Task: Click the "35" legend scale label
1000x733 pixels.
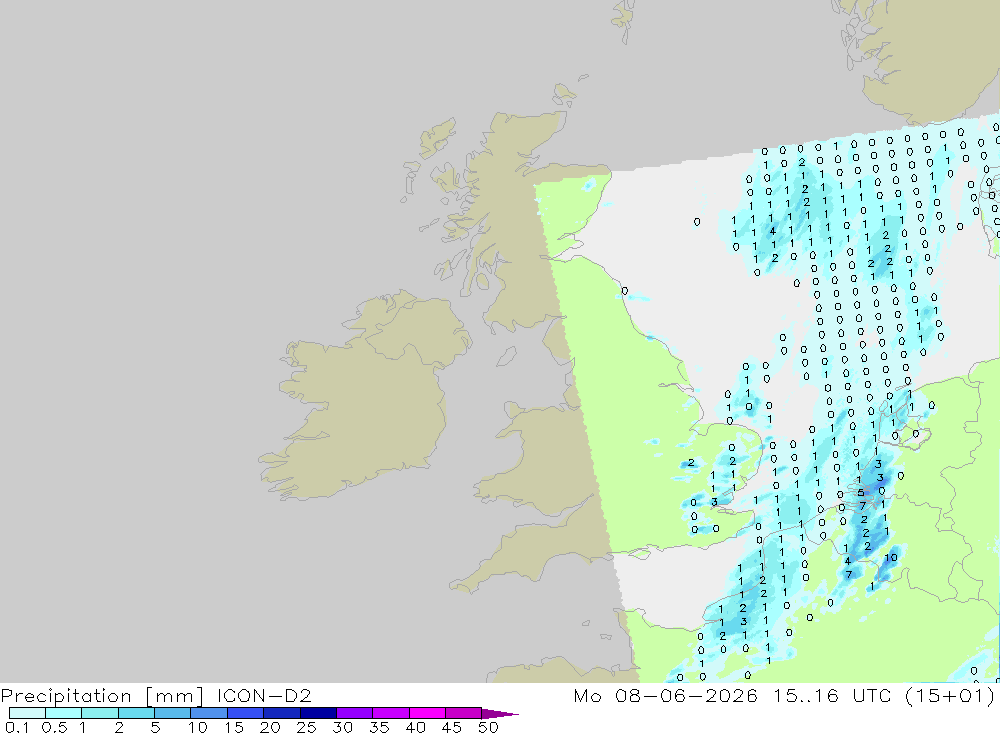Action: (379, 727)
